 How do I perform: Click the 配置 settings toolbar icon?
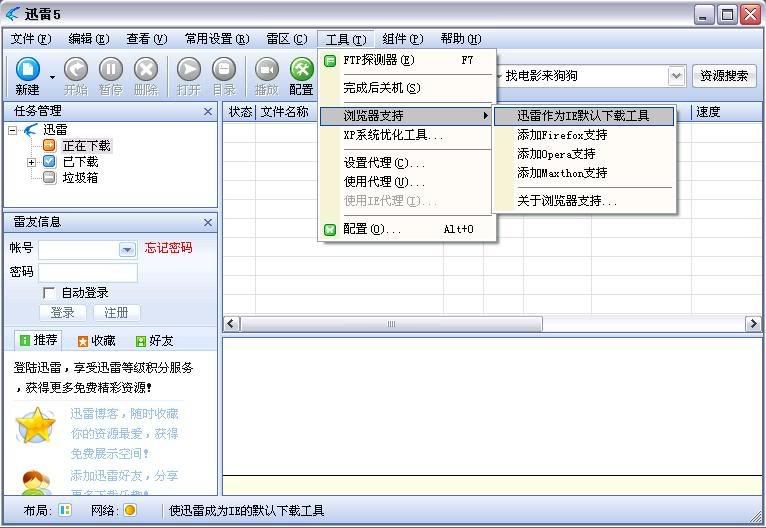point(301,69)
